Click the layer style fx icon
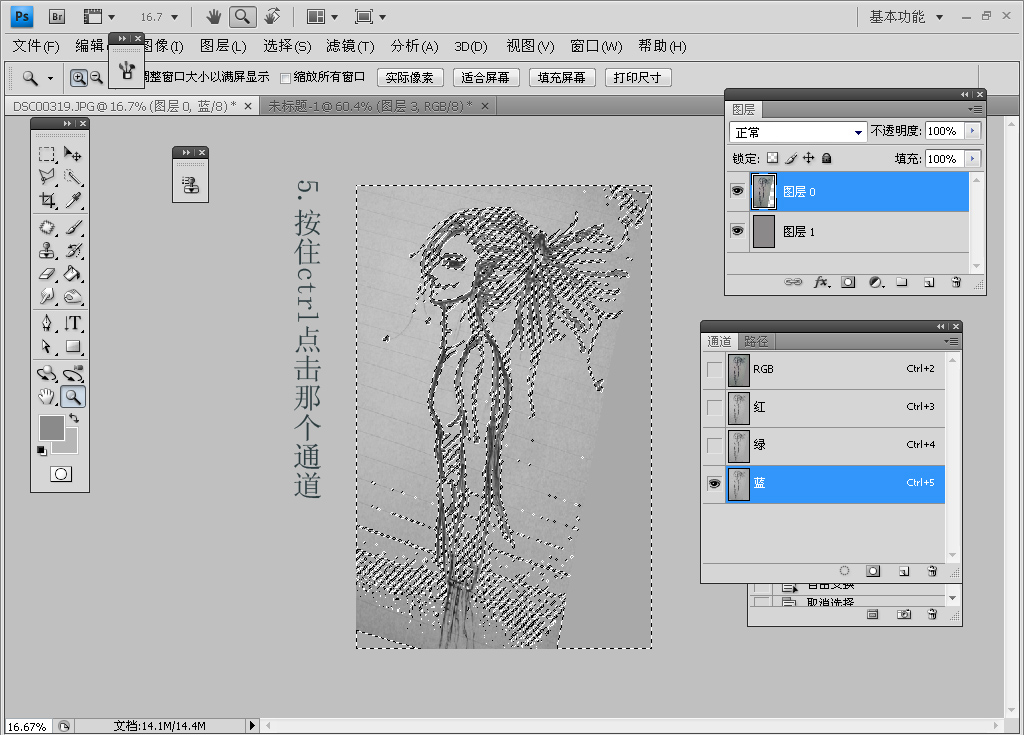This screenshot has height=735, width=1024. tap(821, 283)
